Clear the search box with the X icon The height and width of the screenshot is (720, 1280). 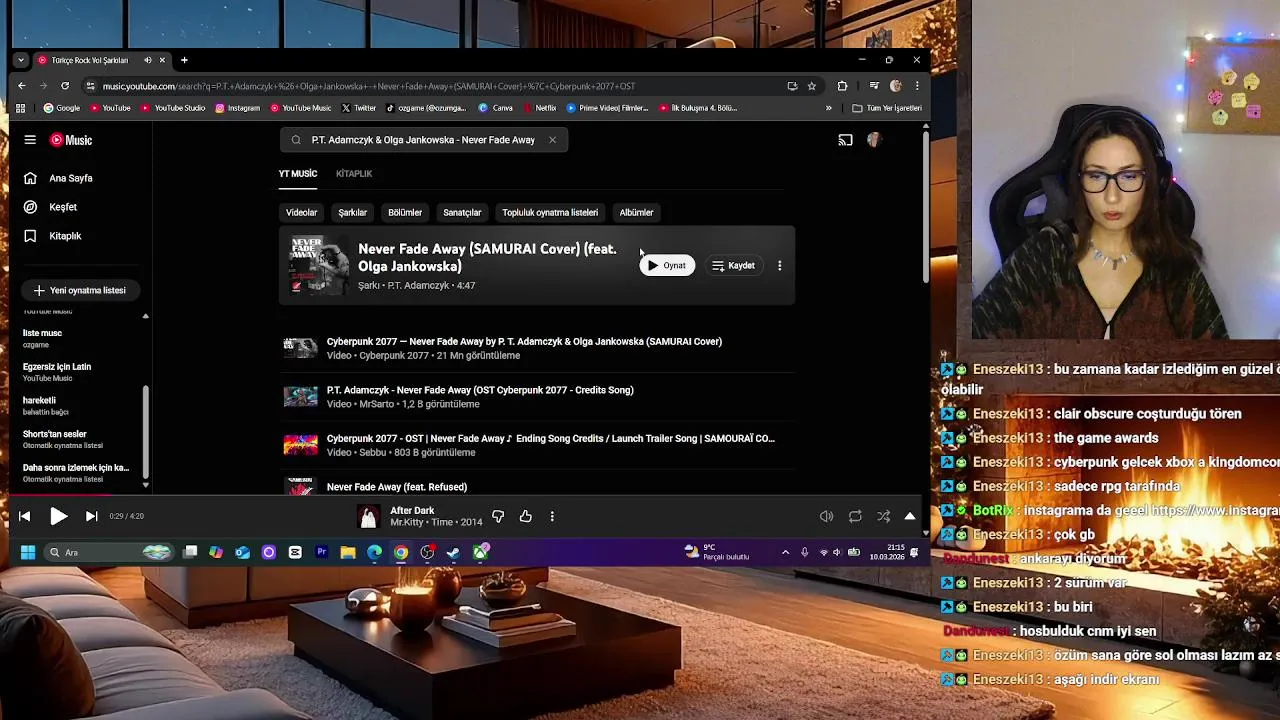pyautogui.click(x=552, y=140)
